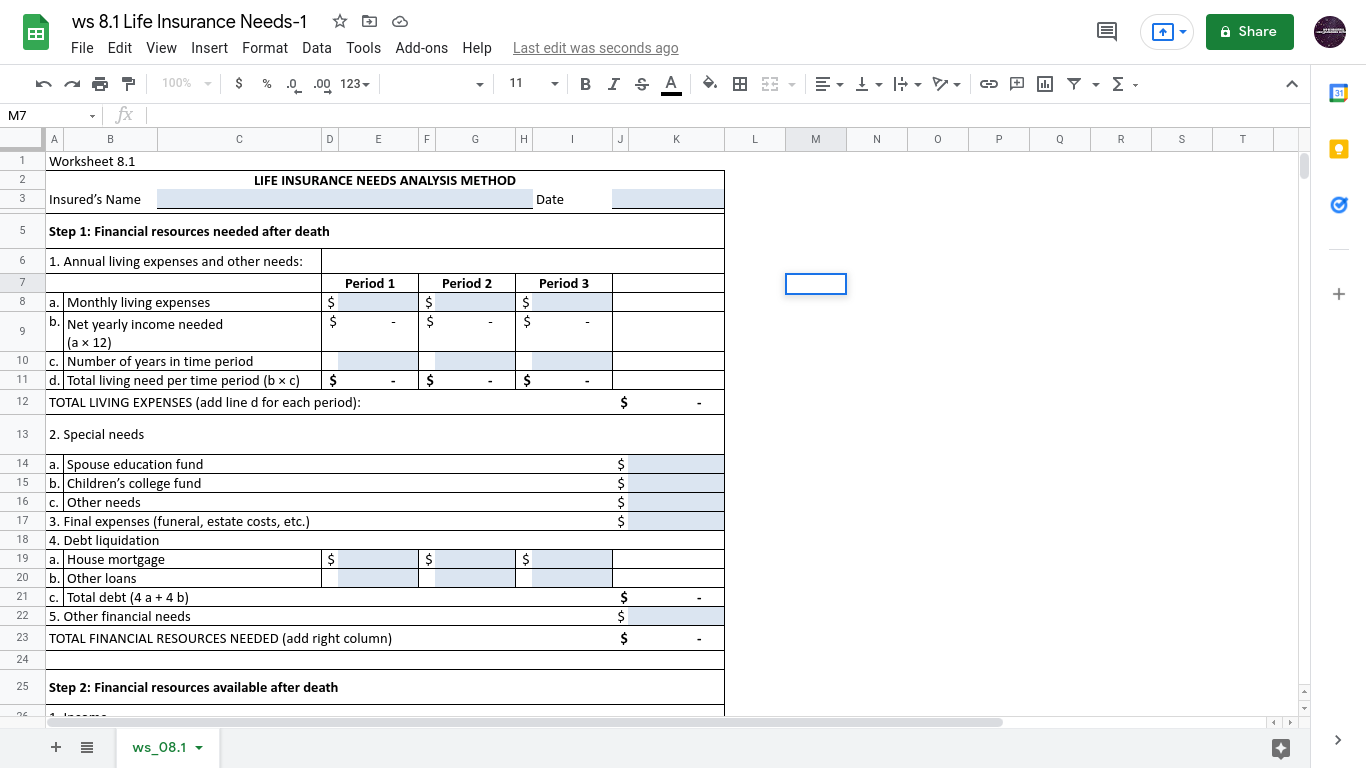Apply a currency format with the dollar icon
1366x768 pixels.
pos(238,84)
